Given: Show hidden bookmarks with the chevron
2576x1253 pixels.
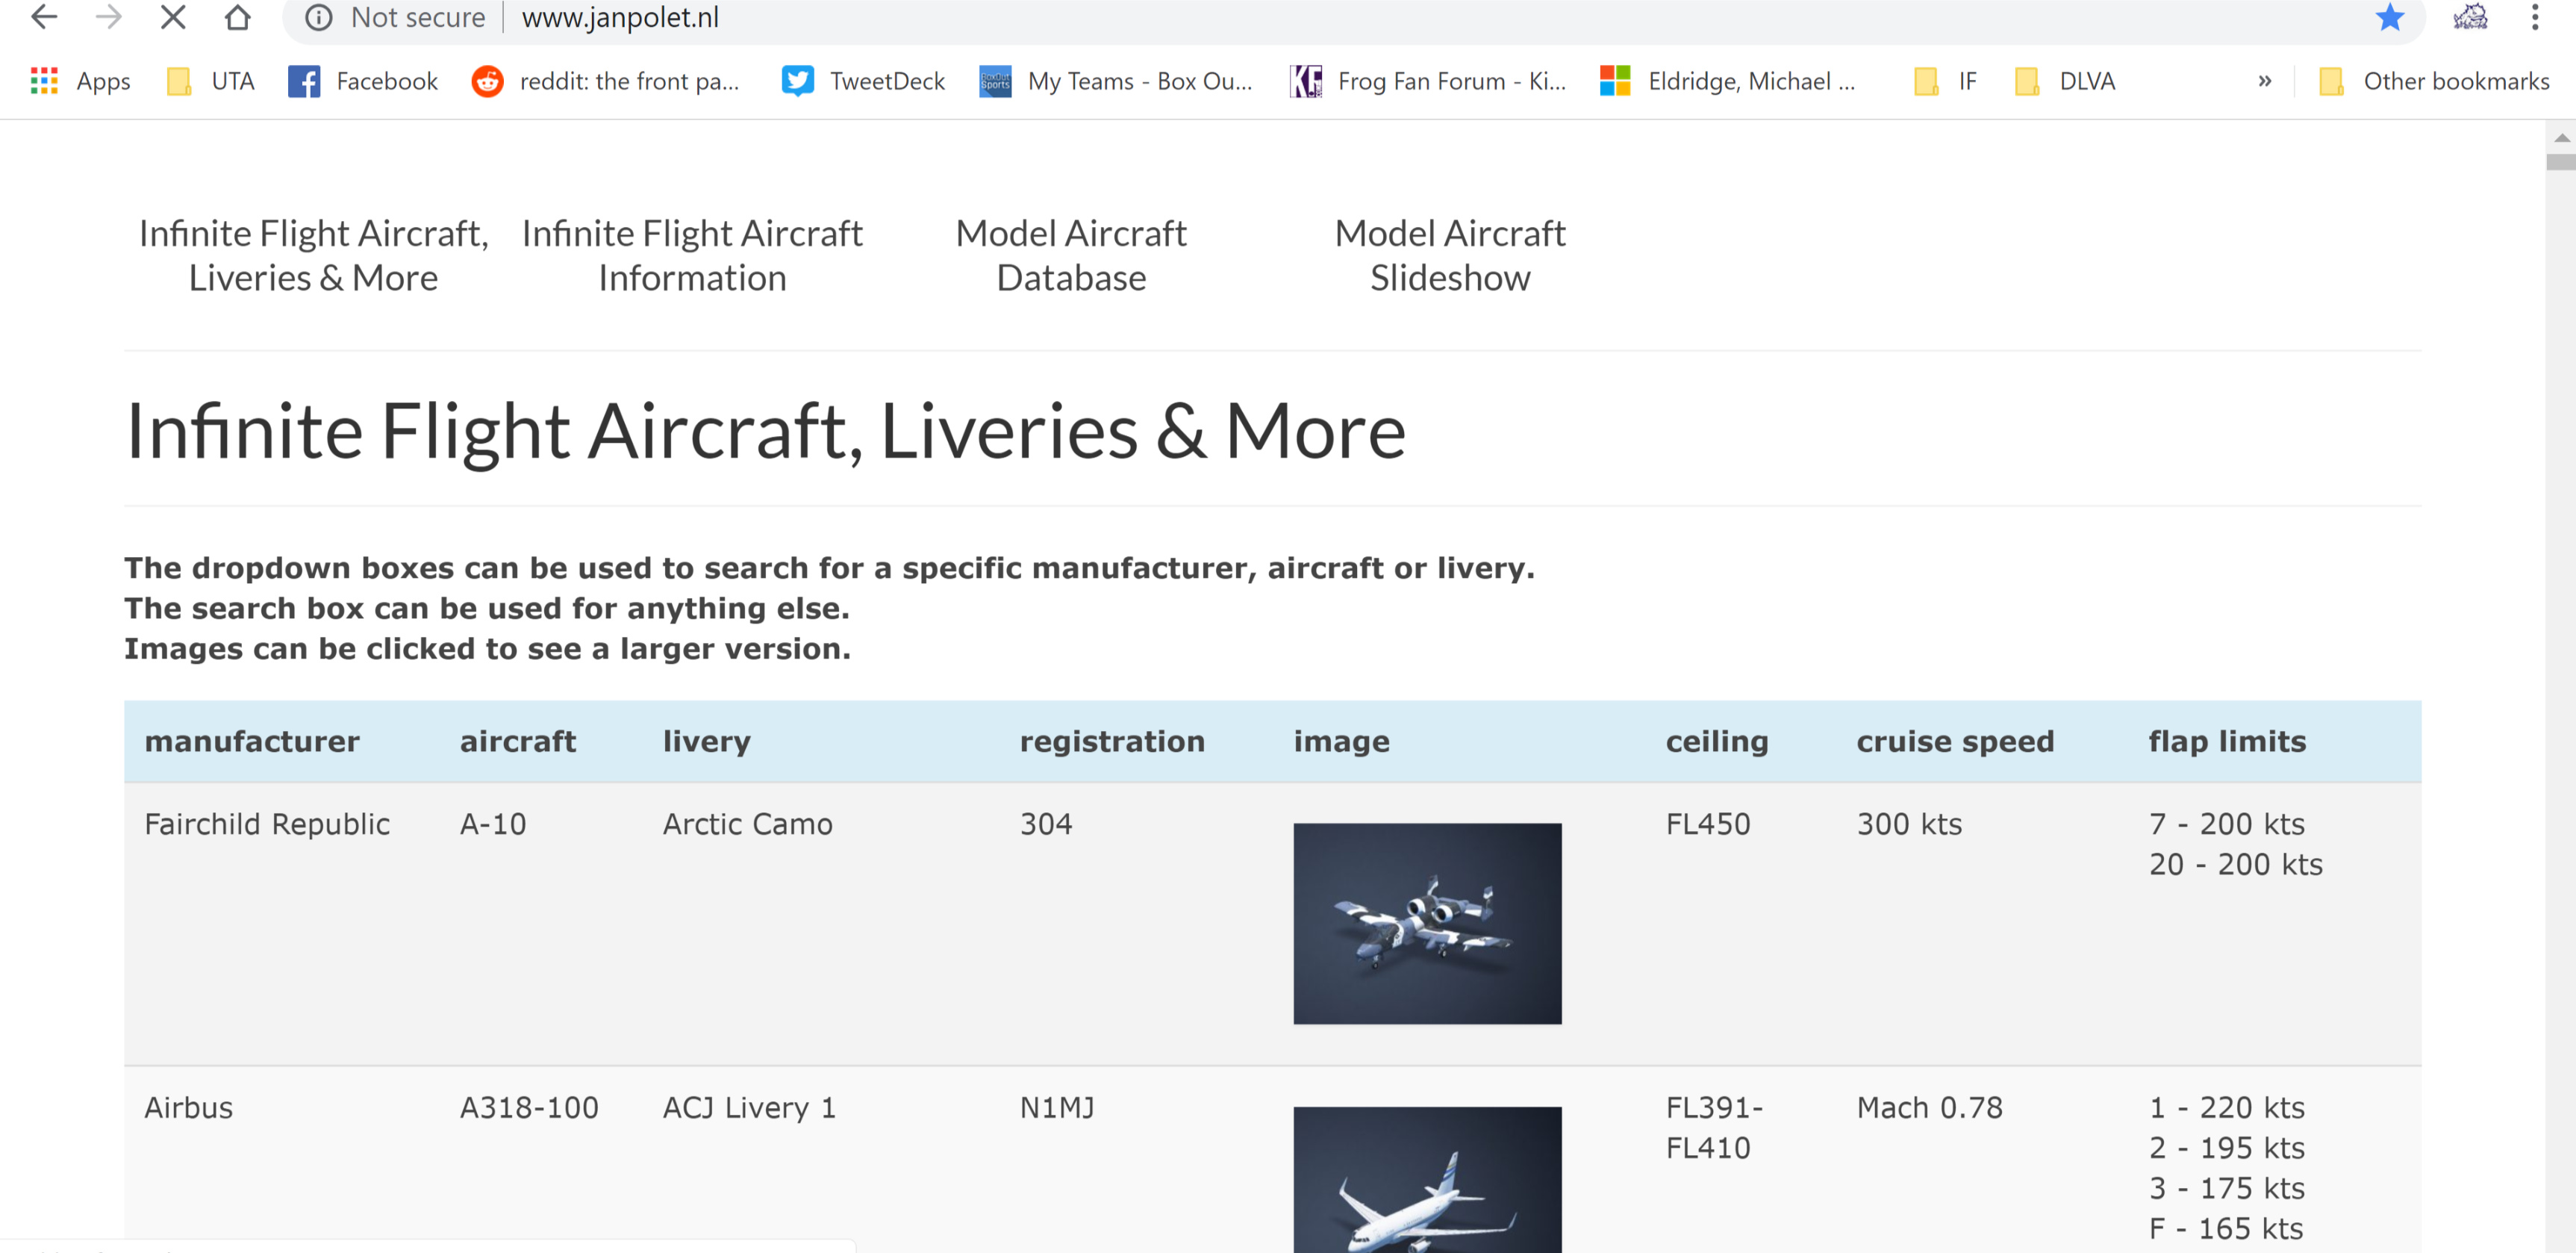Looking at the screenshot, I should (2264, 81).
